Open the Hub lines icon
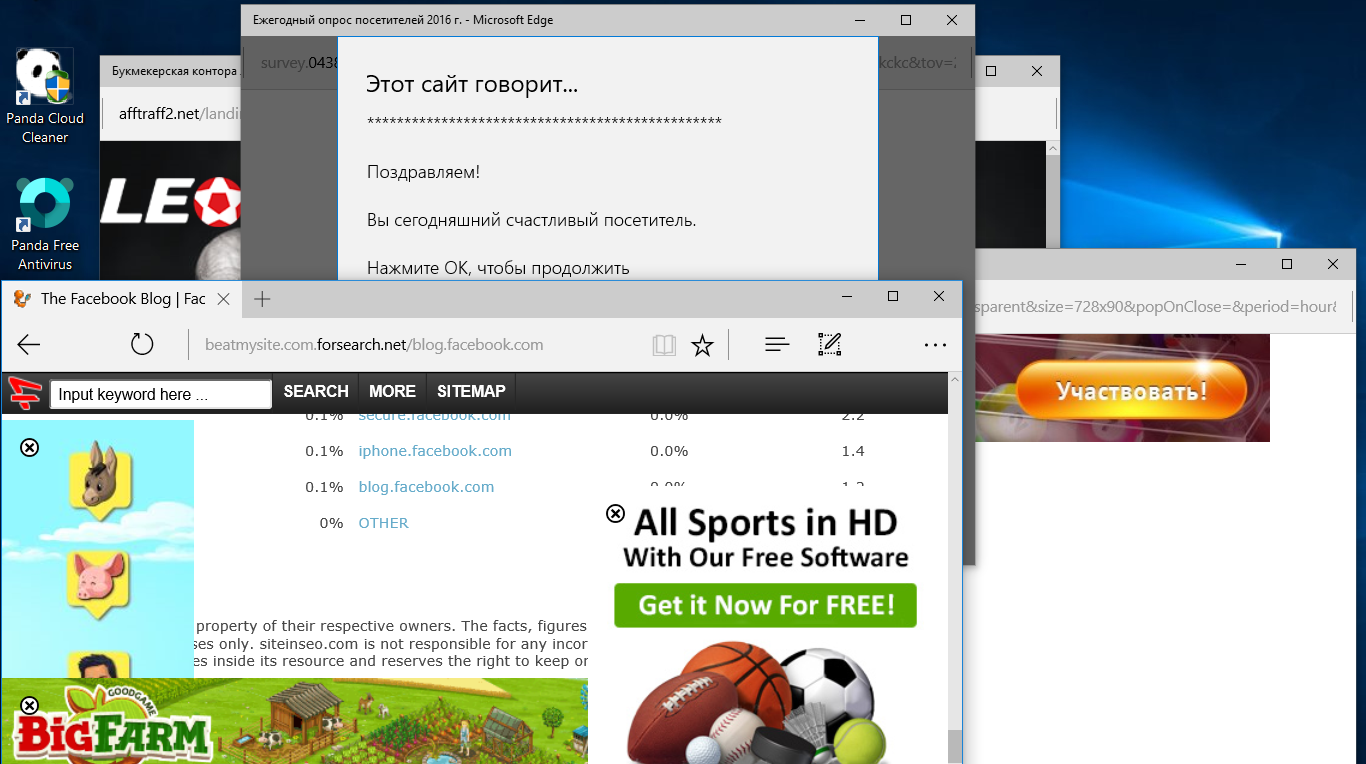The width and height of the screenshot is (1366, 764). 777,345
